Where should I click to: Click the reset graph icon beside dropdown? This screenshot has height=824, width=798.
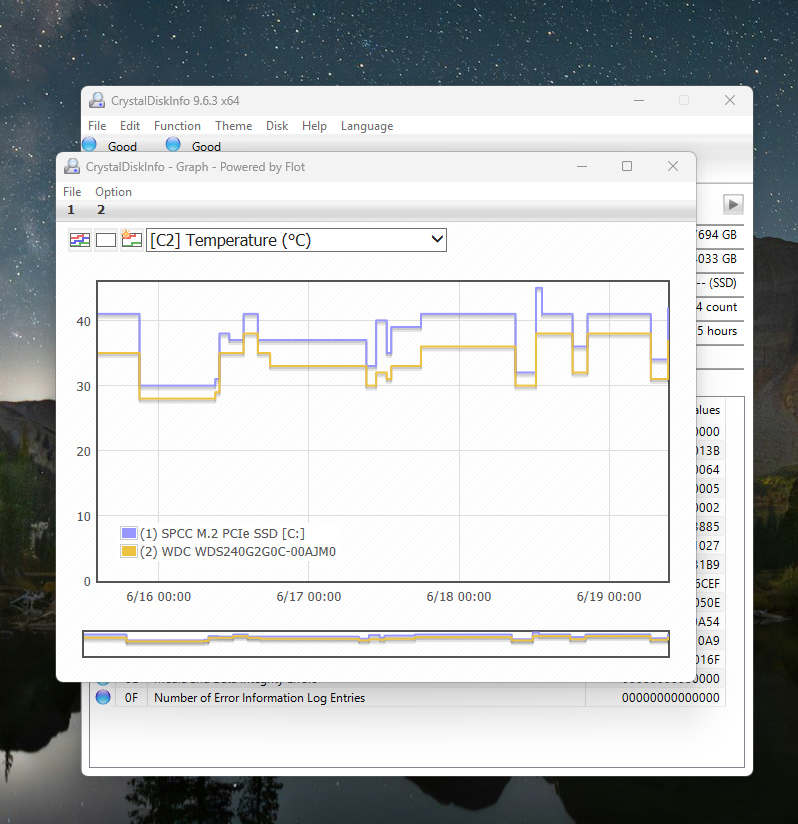(131, 240)
